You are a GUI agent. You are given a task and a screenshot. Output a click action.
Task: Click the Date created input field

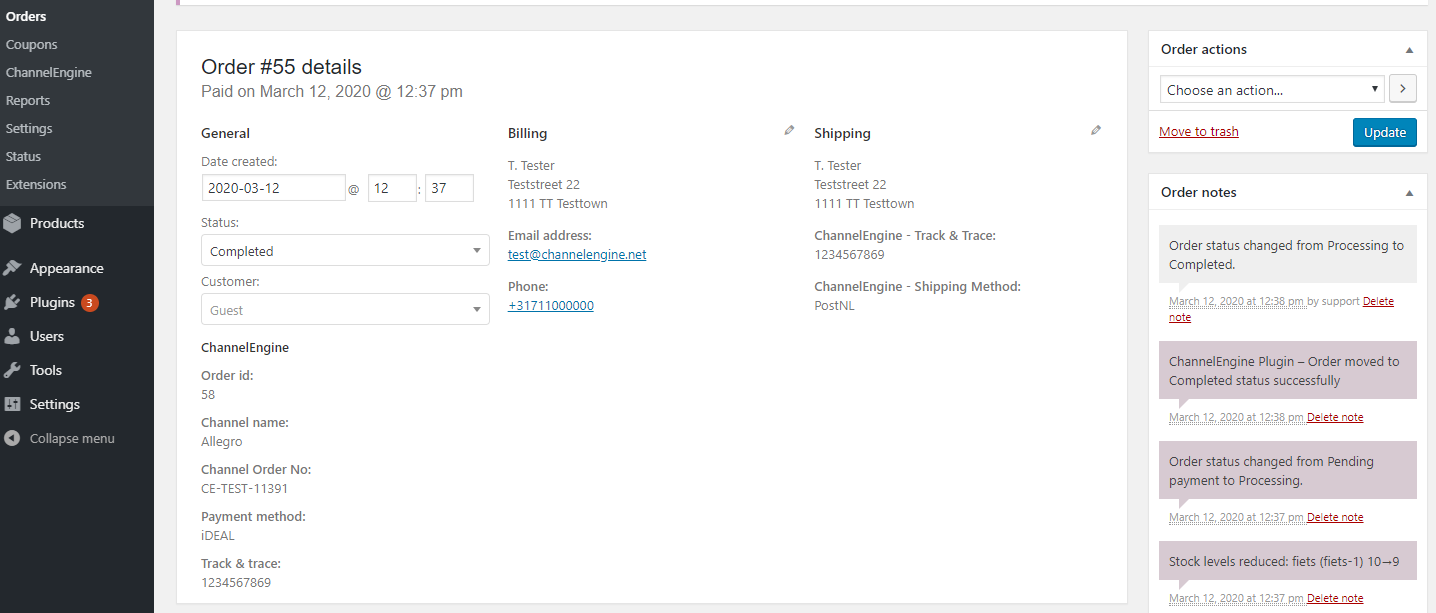[x=273, y=188]
